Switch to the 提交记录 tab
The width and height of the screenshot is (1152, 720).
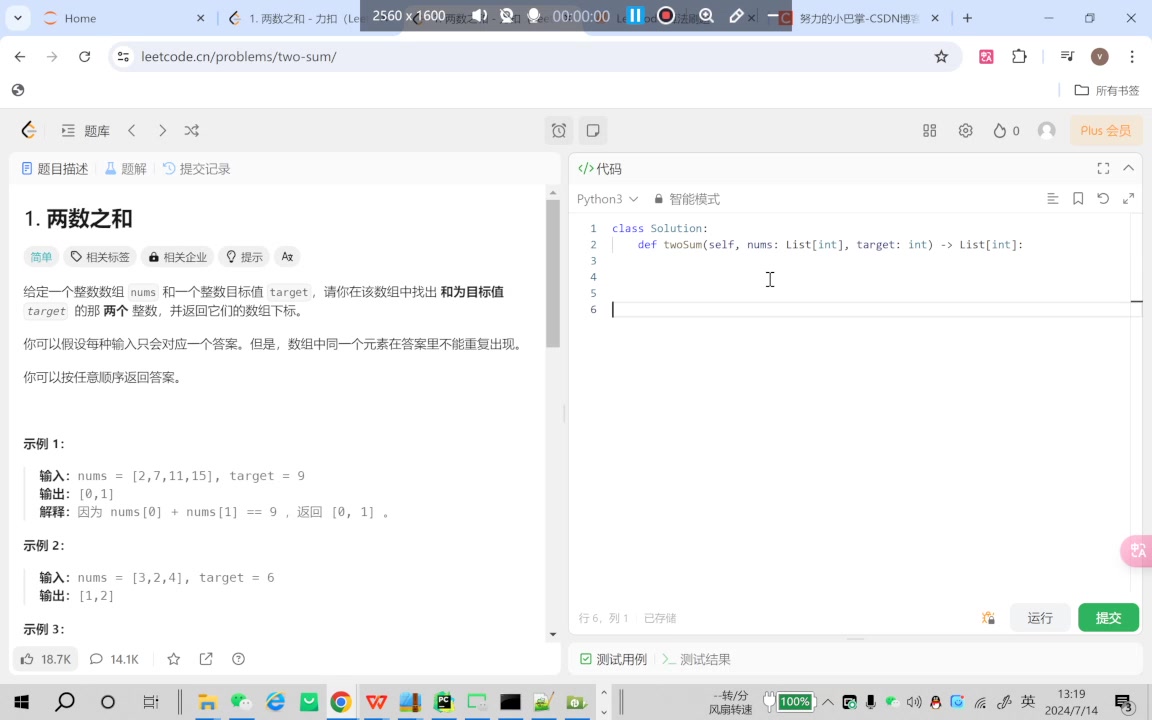[196, 169]
